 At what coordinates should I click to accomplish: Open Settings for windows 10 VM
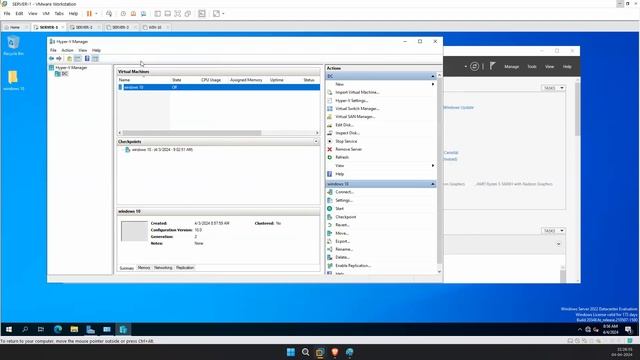coord(344,200)
